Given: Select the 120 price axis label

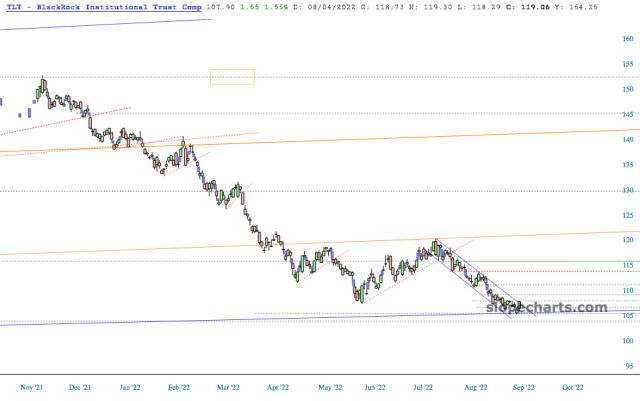Looking at the screenshot, I should click(x=628, y=240).
